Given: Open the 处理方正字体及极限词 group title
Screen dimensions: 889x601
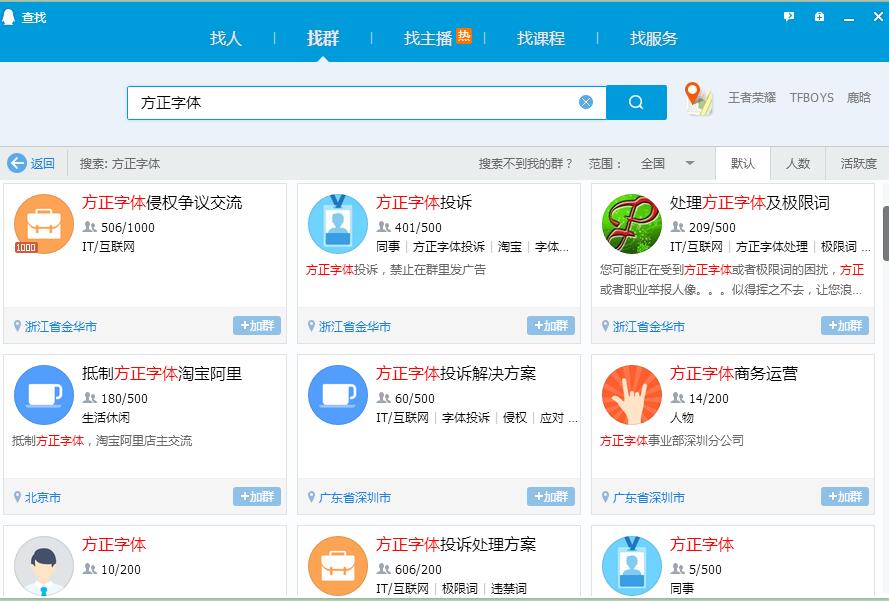Looking at the screenshot, I should point(750,202).
